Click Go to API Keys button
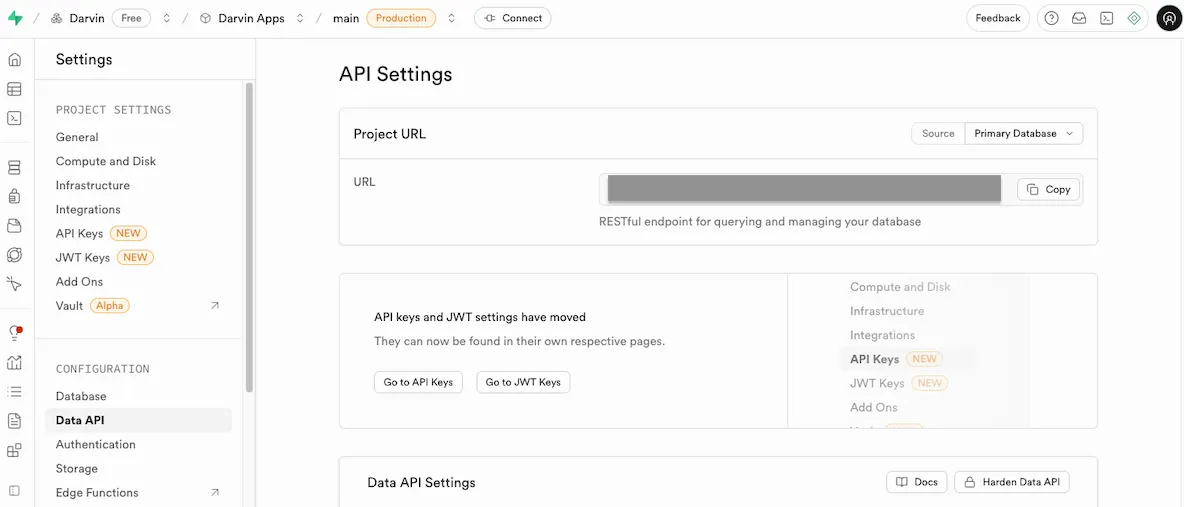This screenshot has width=1184, height=507. pyautogui.click(x=418, y=382)
